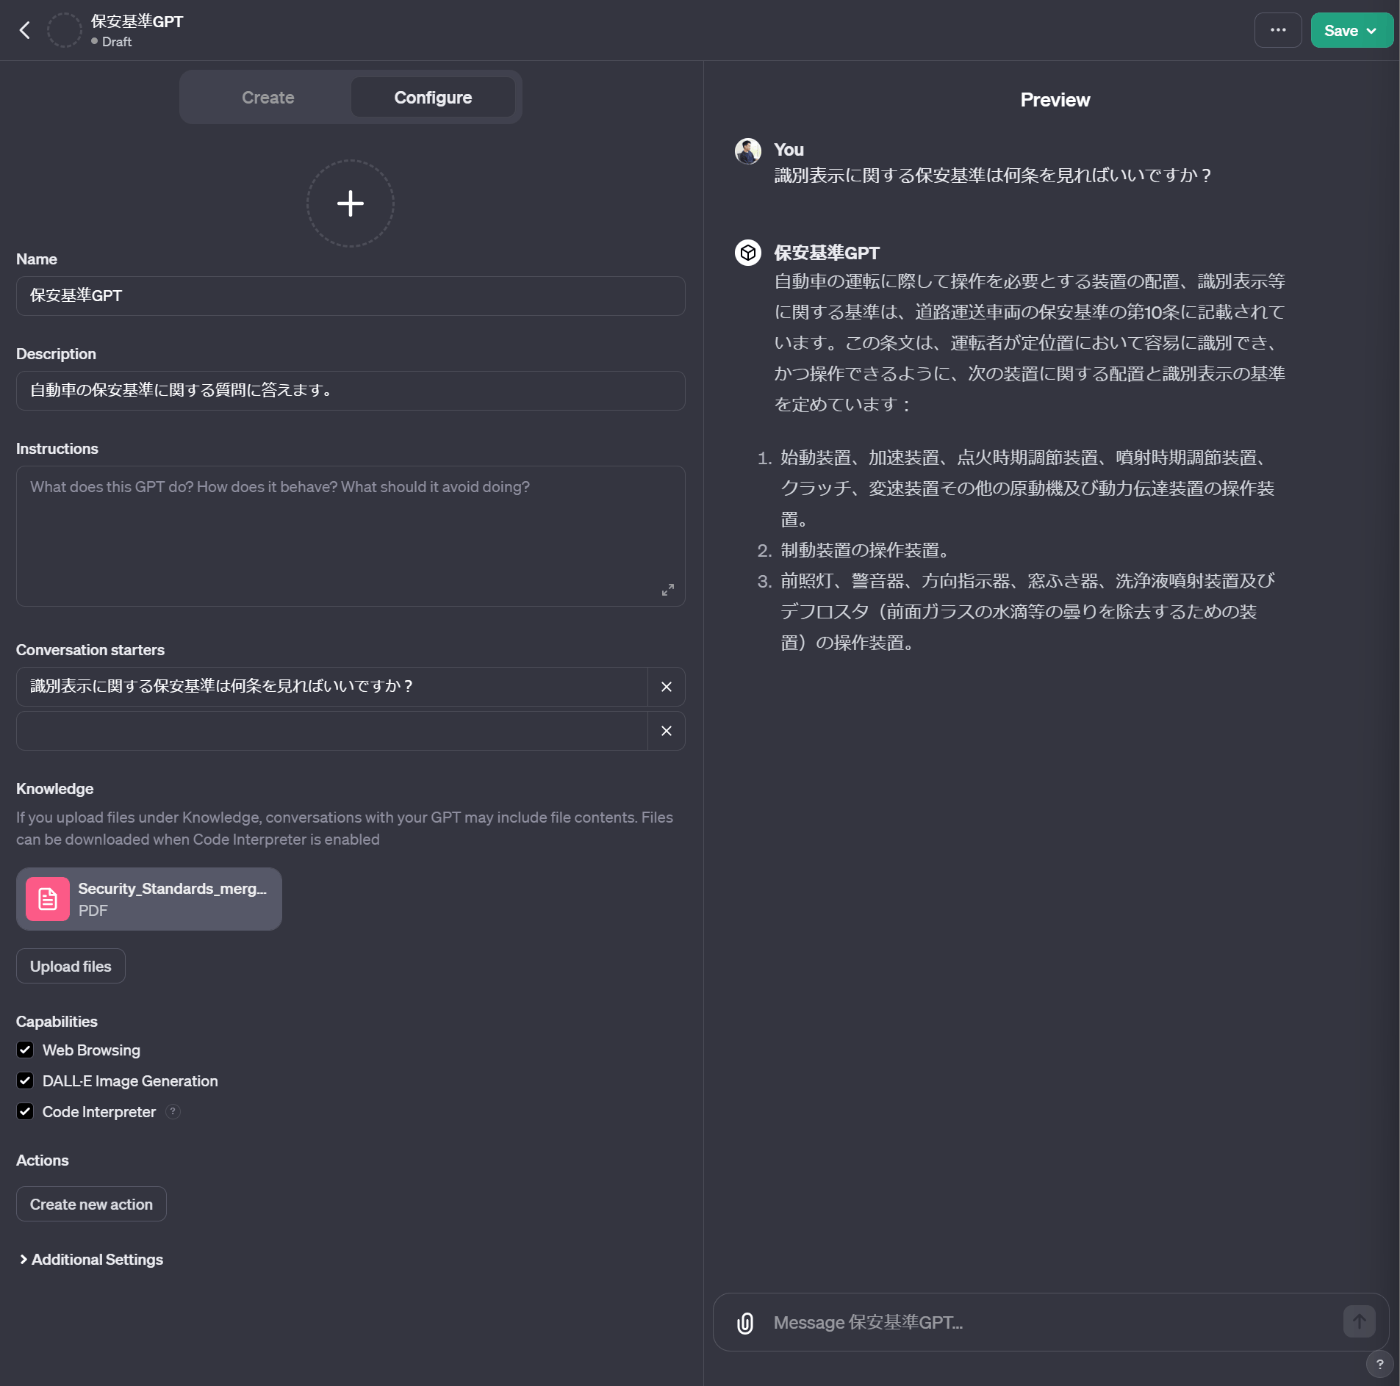Edit the Description input field
The image size is (1400, 1386).
coord(351,391)
